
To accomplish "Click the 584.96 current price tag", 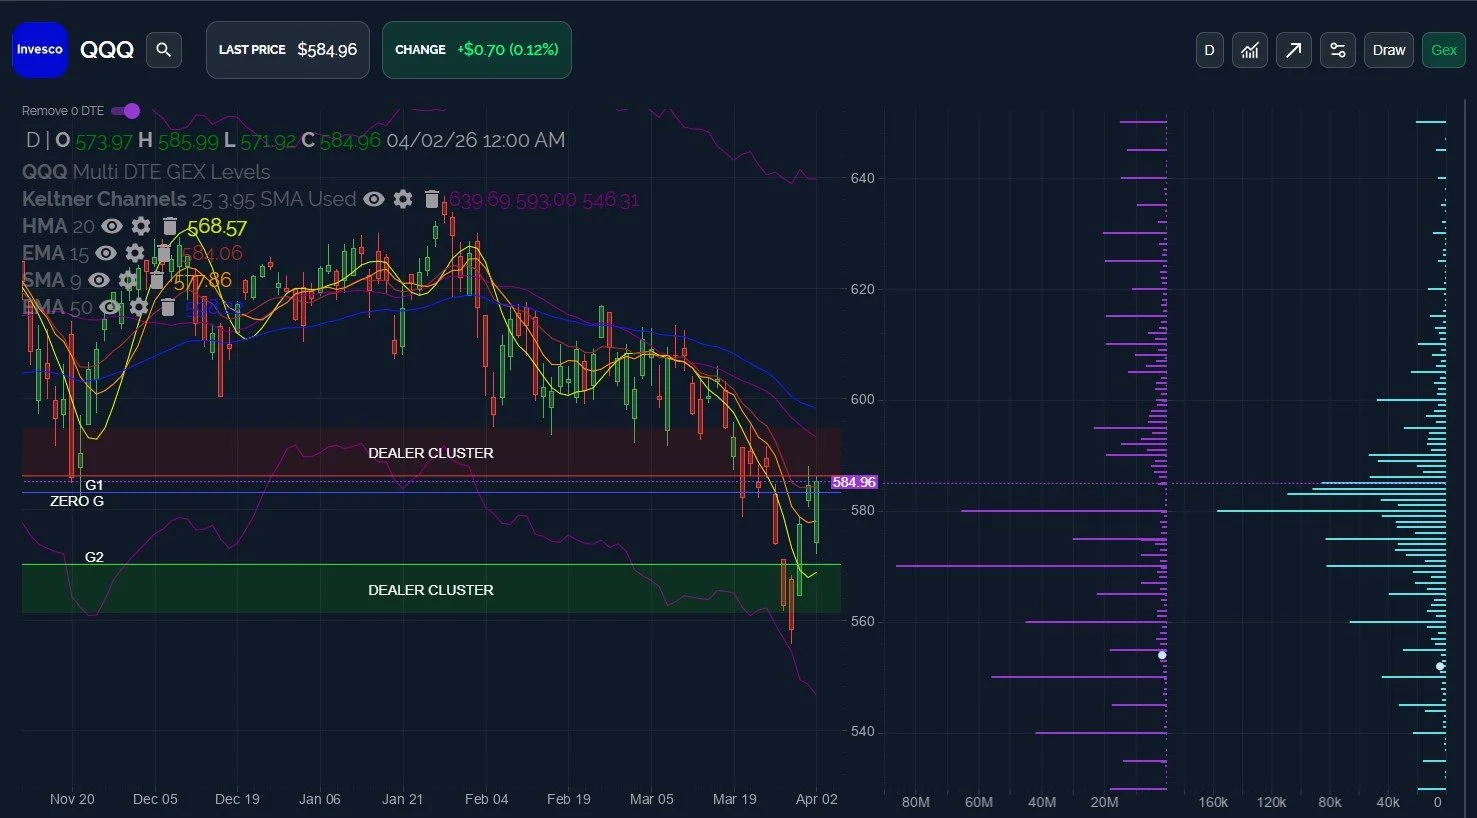I will click(854, 482).
